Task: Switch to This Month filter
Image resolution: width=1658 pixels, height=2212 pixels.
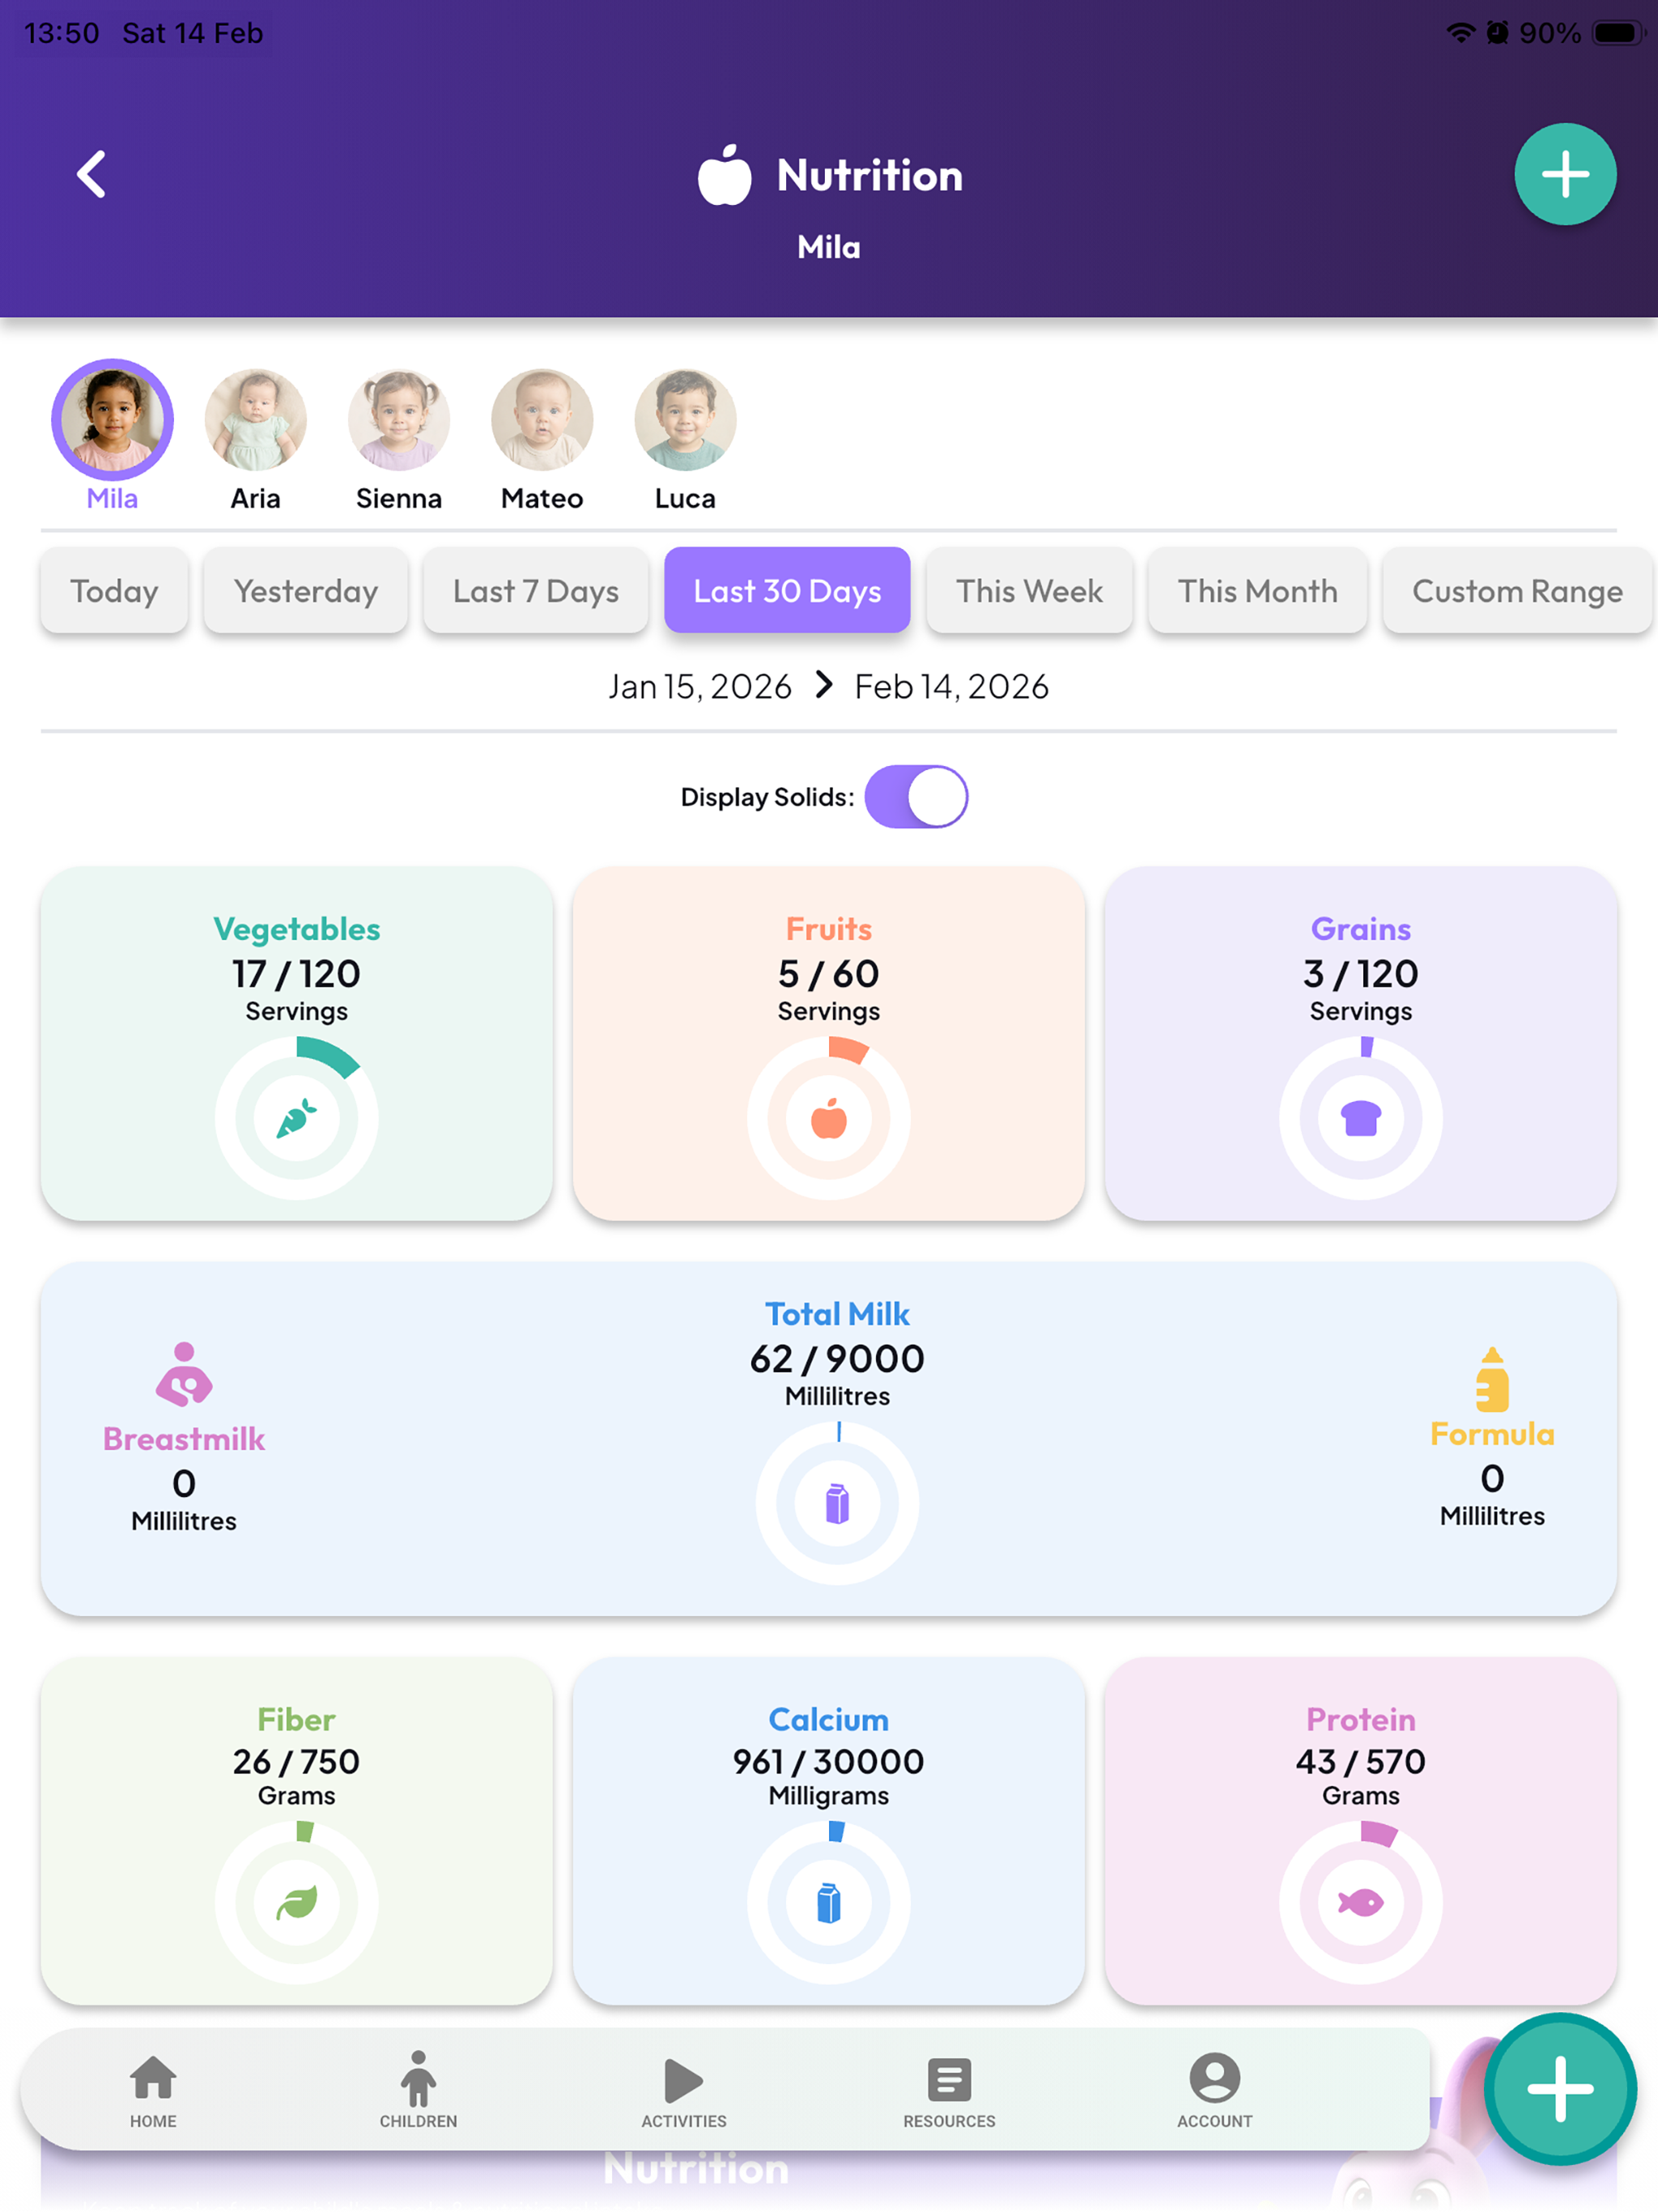Action: [1257, 591]
